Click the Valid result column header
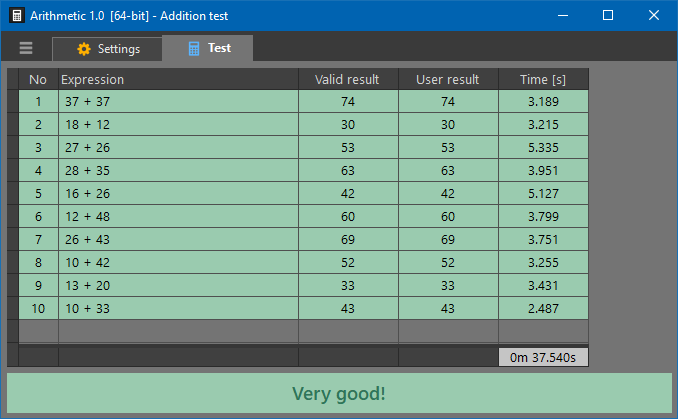The height and width of the screenshot is (419, 678). pos(348,79)
